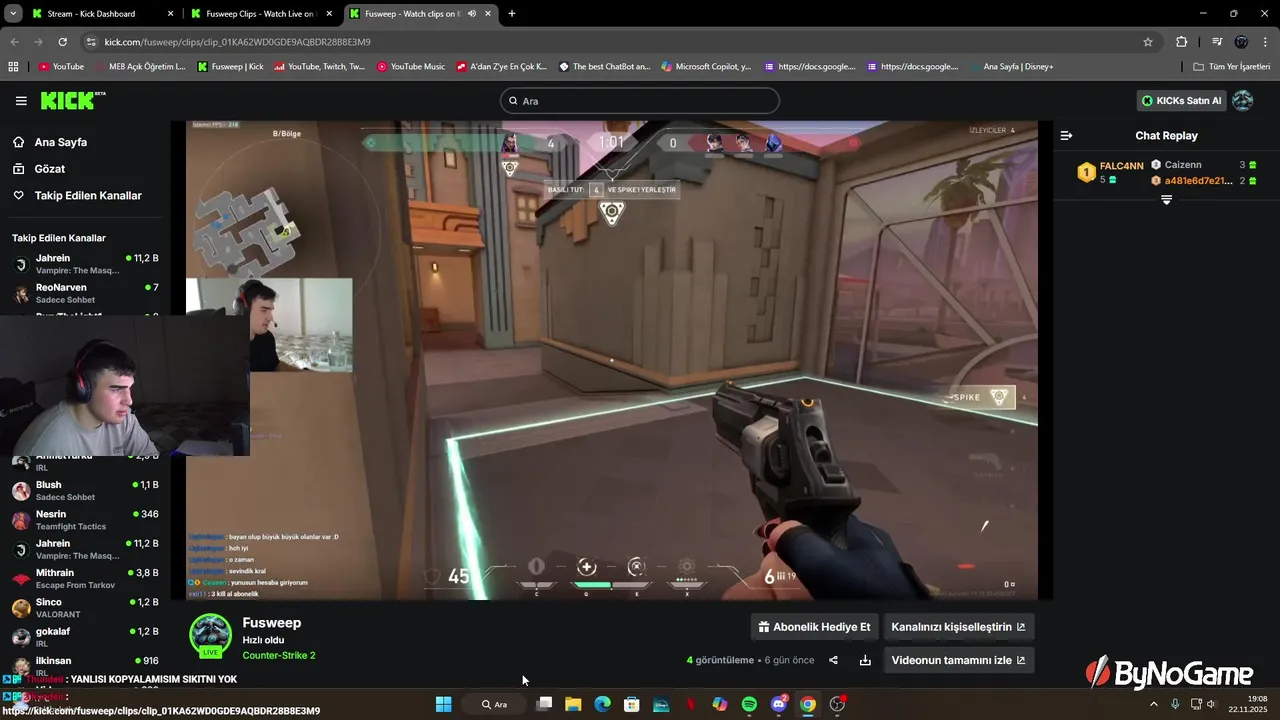Image resolution: width=1280 pixels, height=720 pixels.
Task: Open Microsoft Edge from the taskbar
Action: [x=603, y=704]
